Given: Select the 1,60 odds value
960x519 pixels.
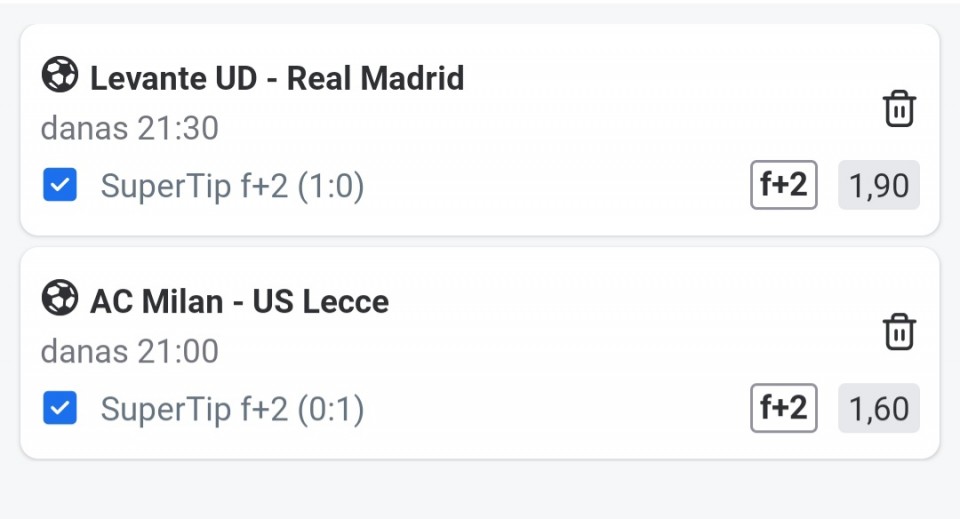Looking at the screenshot, I should click(x=878, y=408).
